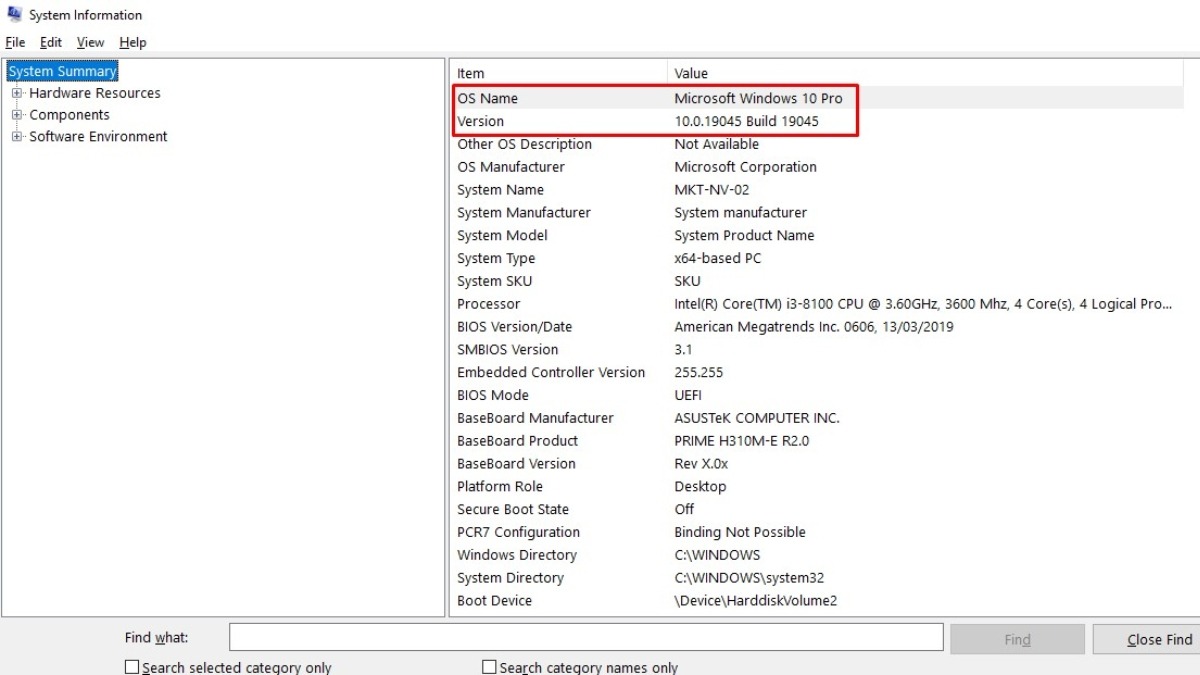This screenshot has height=675, width=1200.
Task: Toggle 'Search category names only' checkbox
Action: [489, 667]
